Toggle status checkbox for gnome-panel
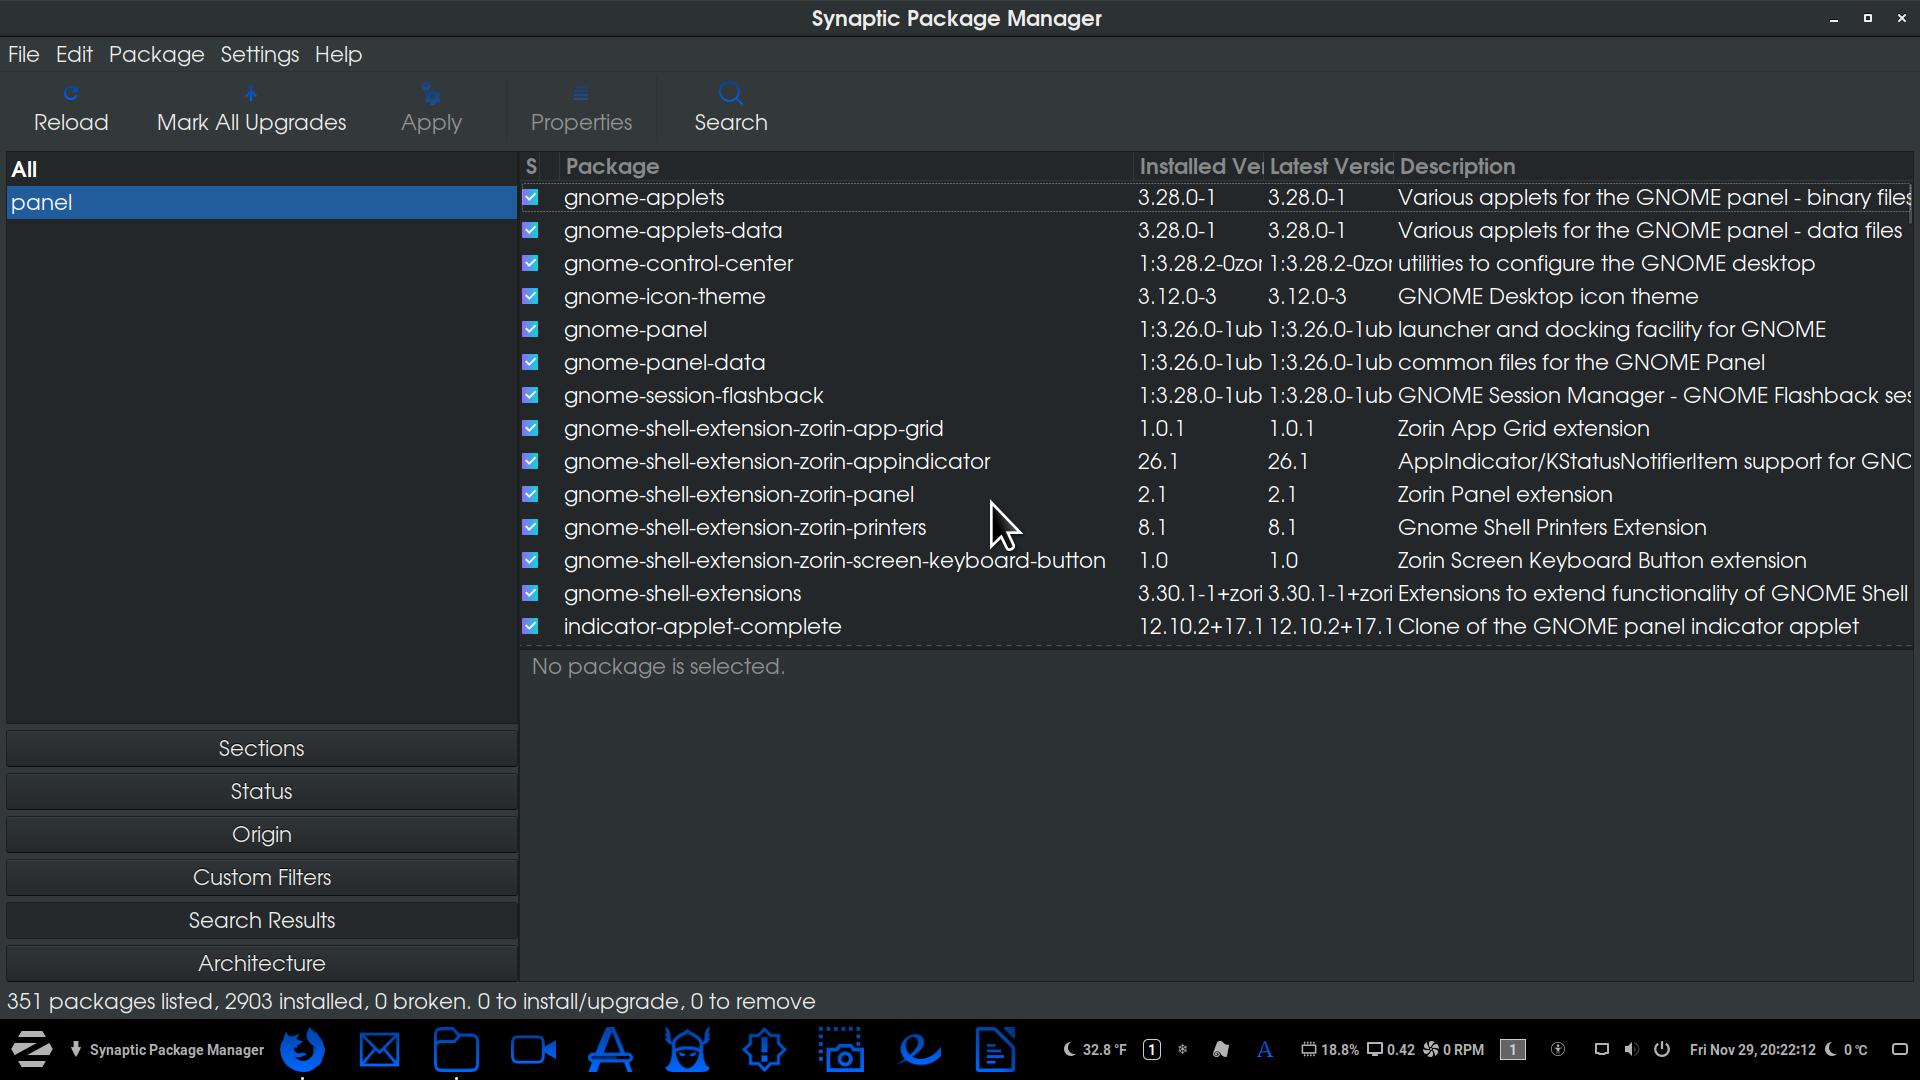Image resolution: width=1920 pixels, height=1080 pixels. click(x=530, y=329)
